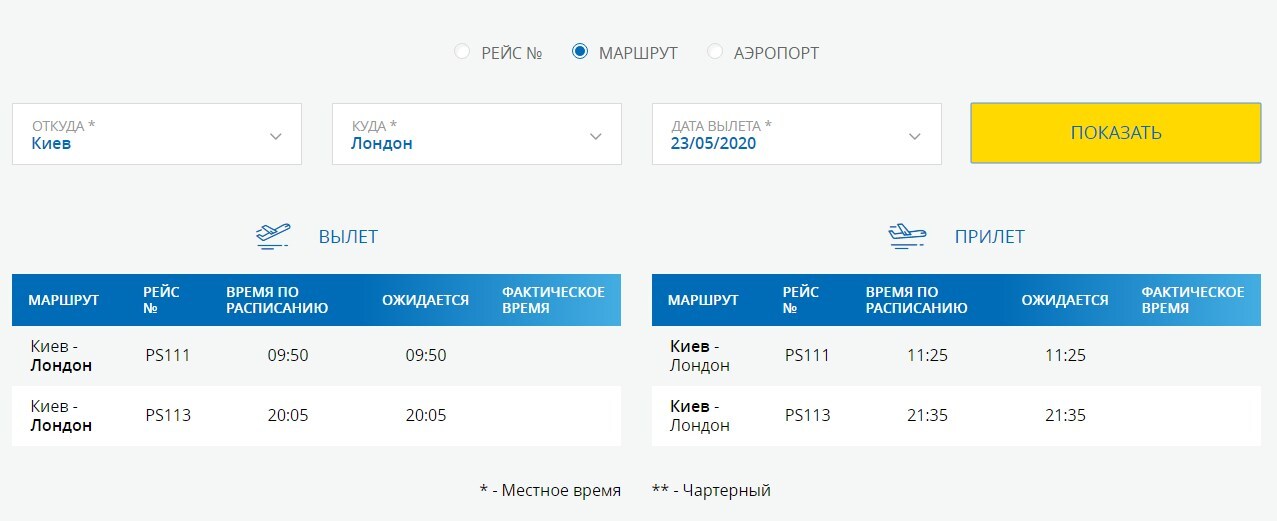Click flight PS111 in arrivals table
The image size is (1277, 521).
807,355
